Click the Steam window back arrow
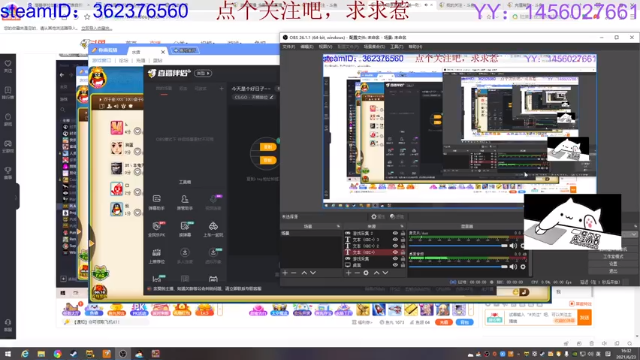The height and width of the screenshot is (360, 640). tap(62, 75)
